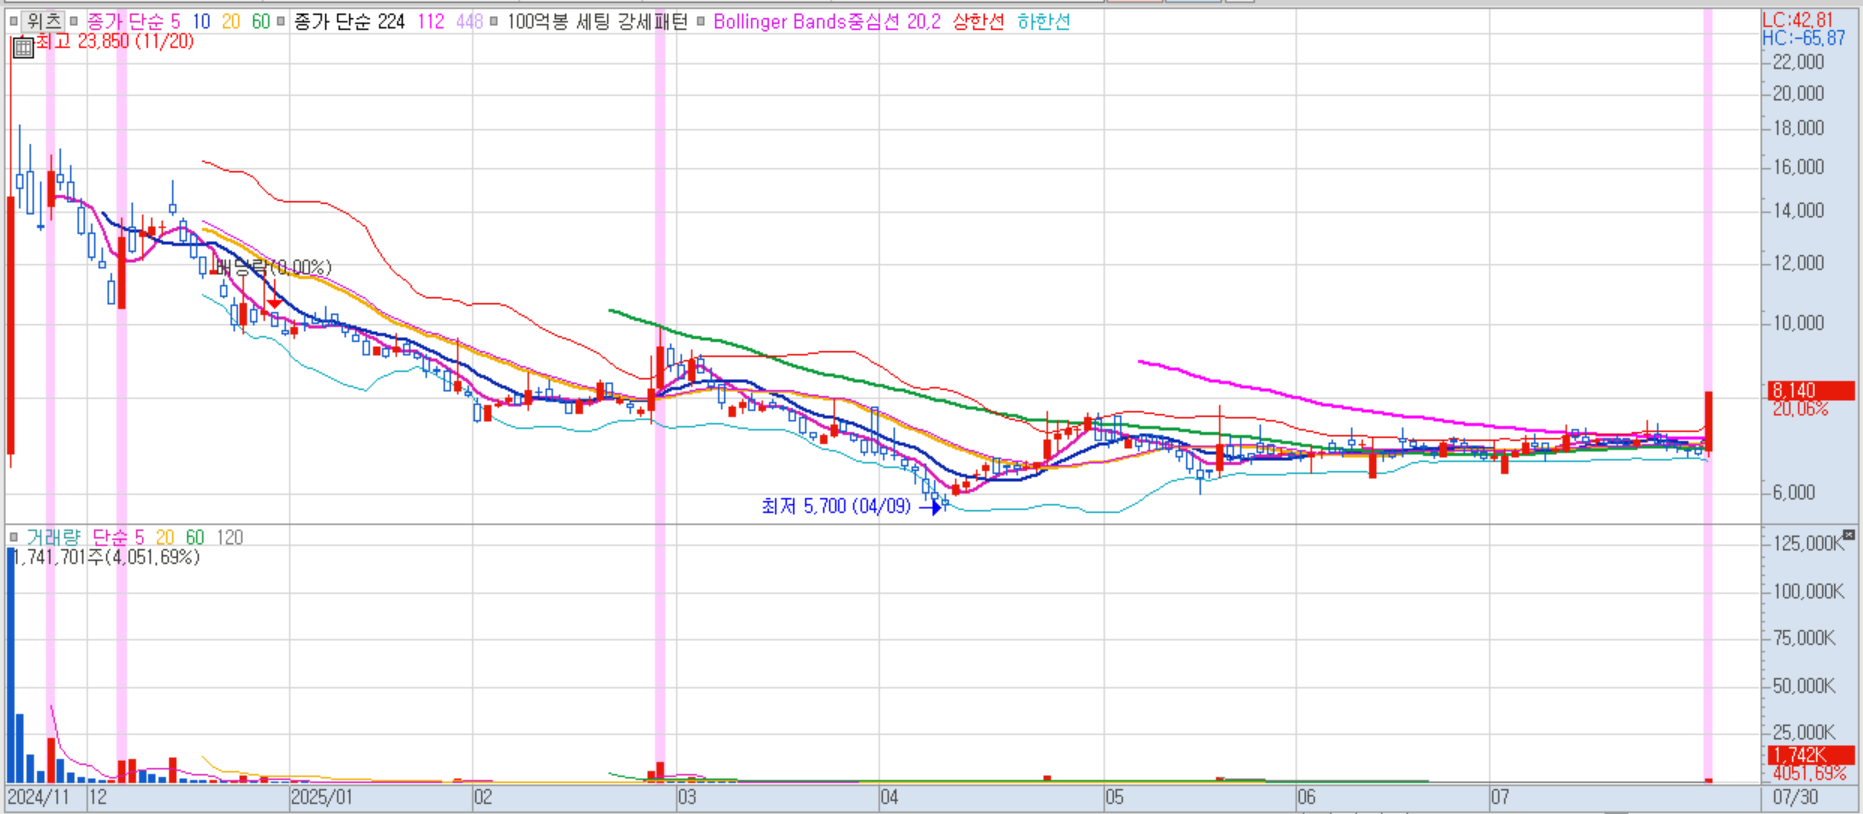Toggle the square marker beside 거래량
The image size is (1863, 814).
[x=13, y=537]
